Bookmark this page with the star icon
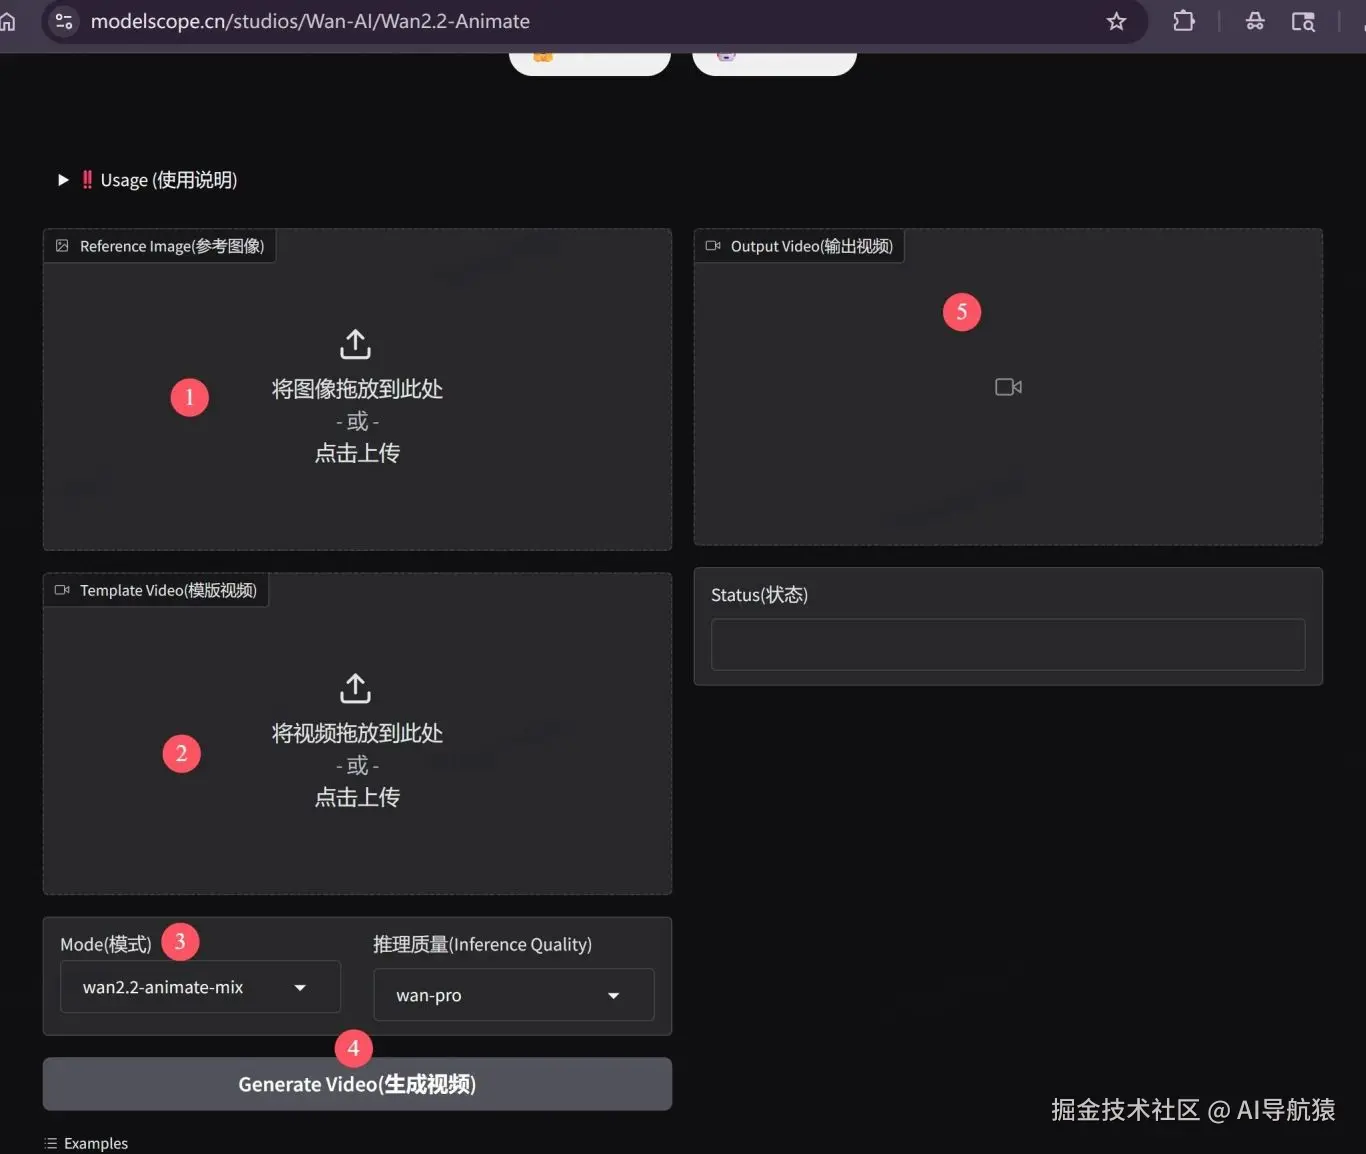Screen dimensions: 1366x1154 click(x=1116, y=21)
